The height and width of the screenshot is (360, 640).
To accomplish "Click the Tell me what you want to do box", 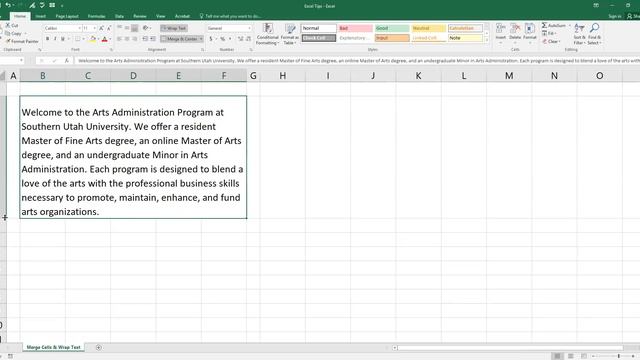I will tap(231, 16).
